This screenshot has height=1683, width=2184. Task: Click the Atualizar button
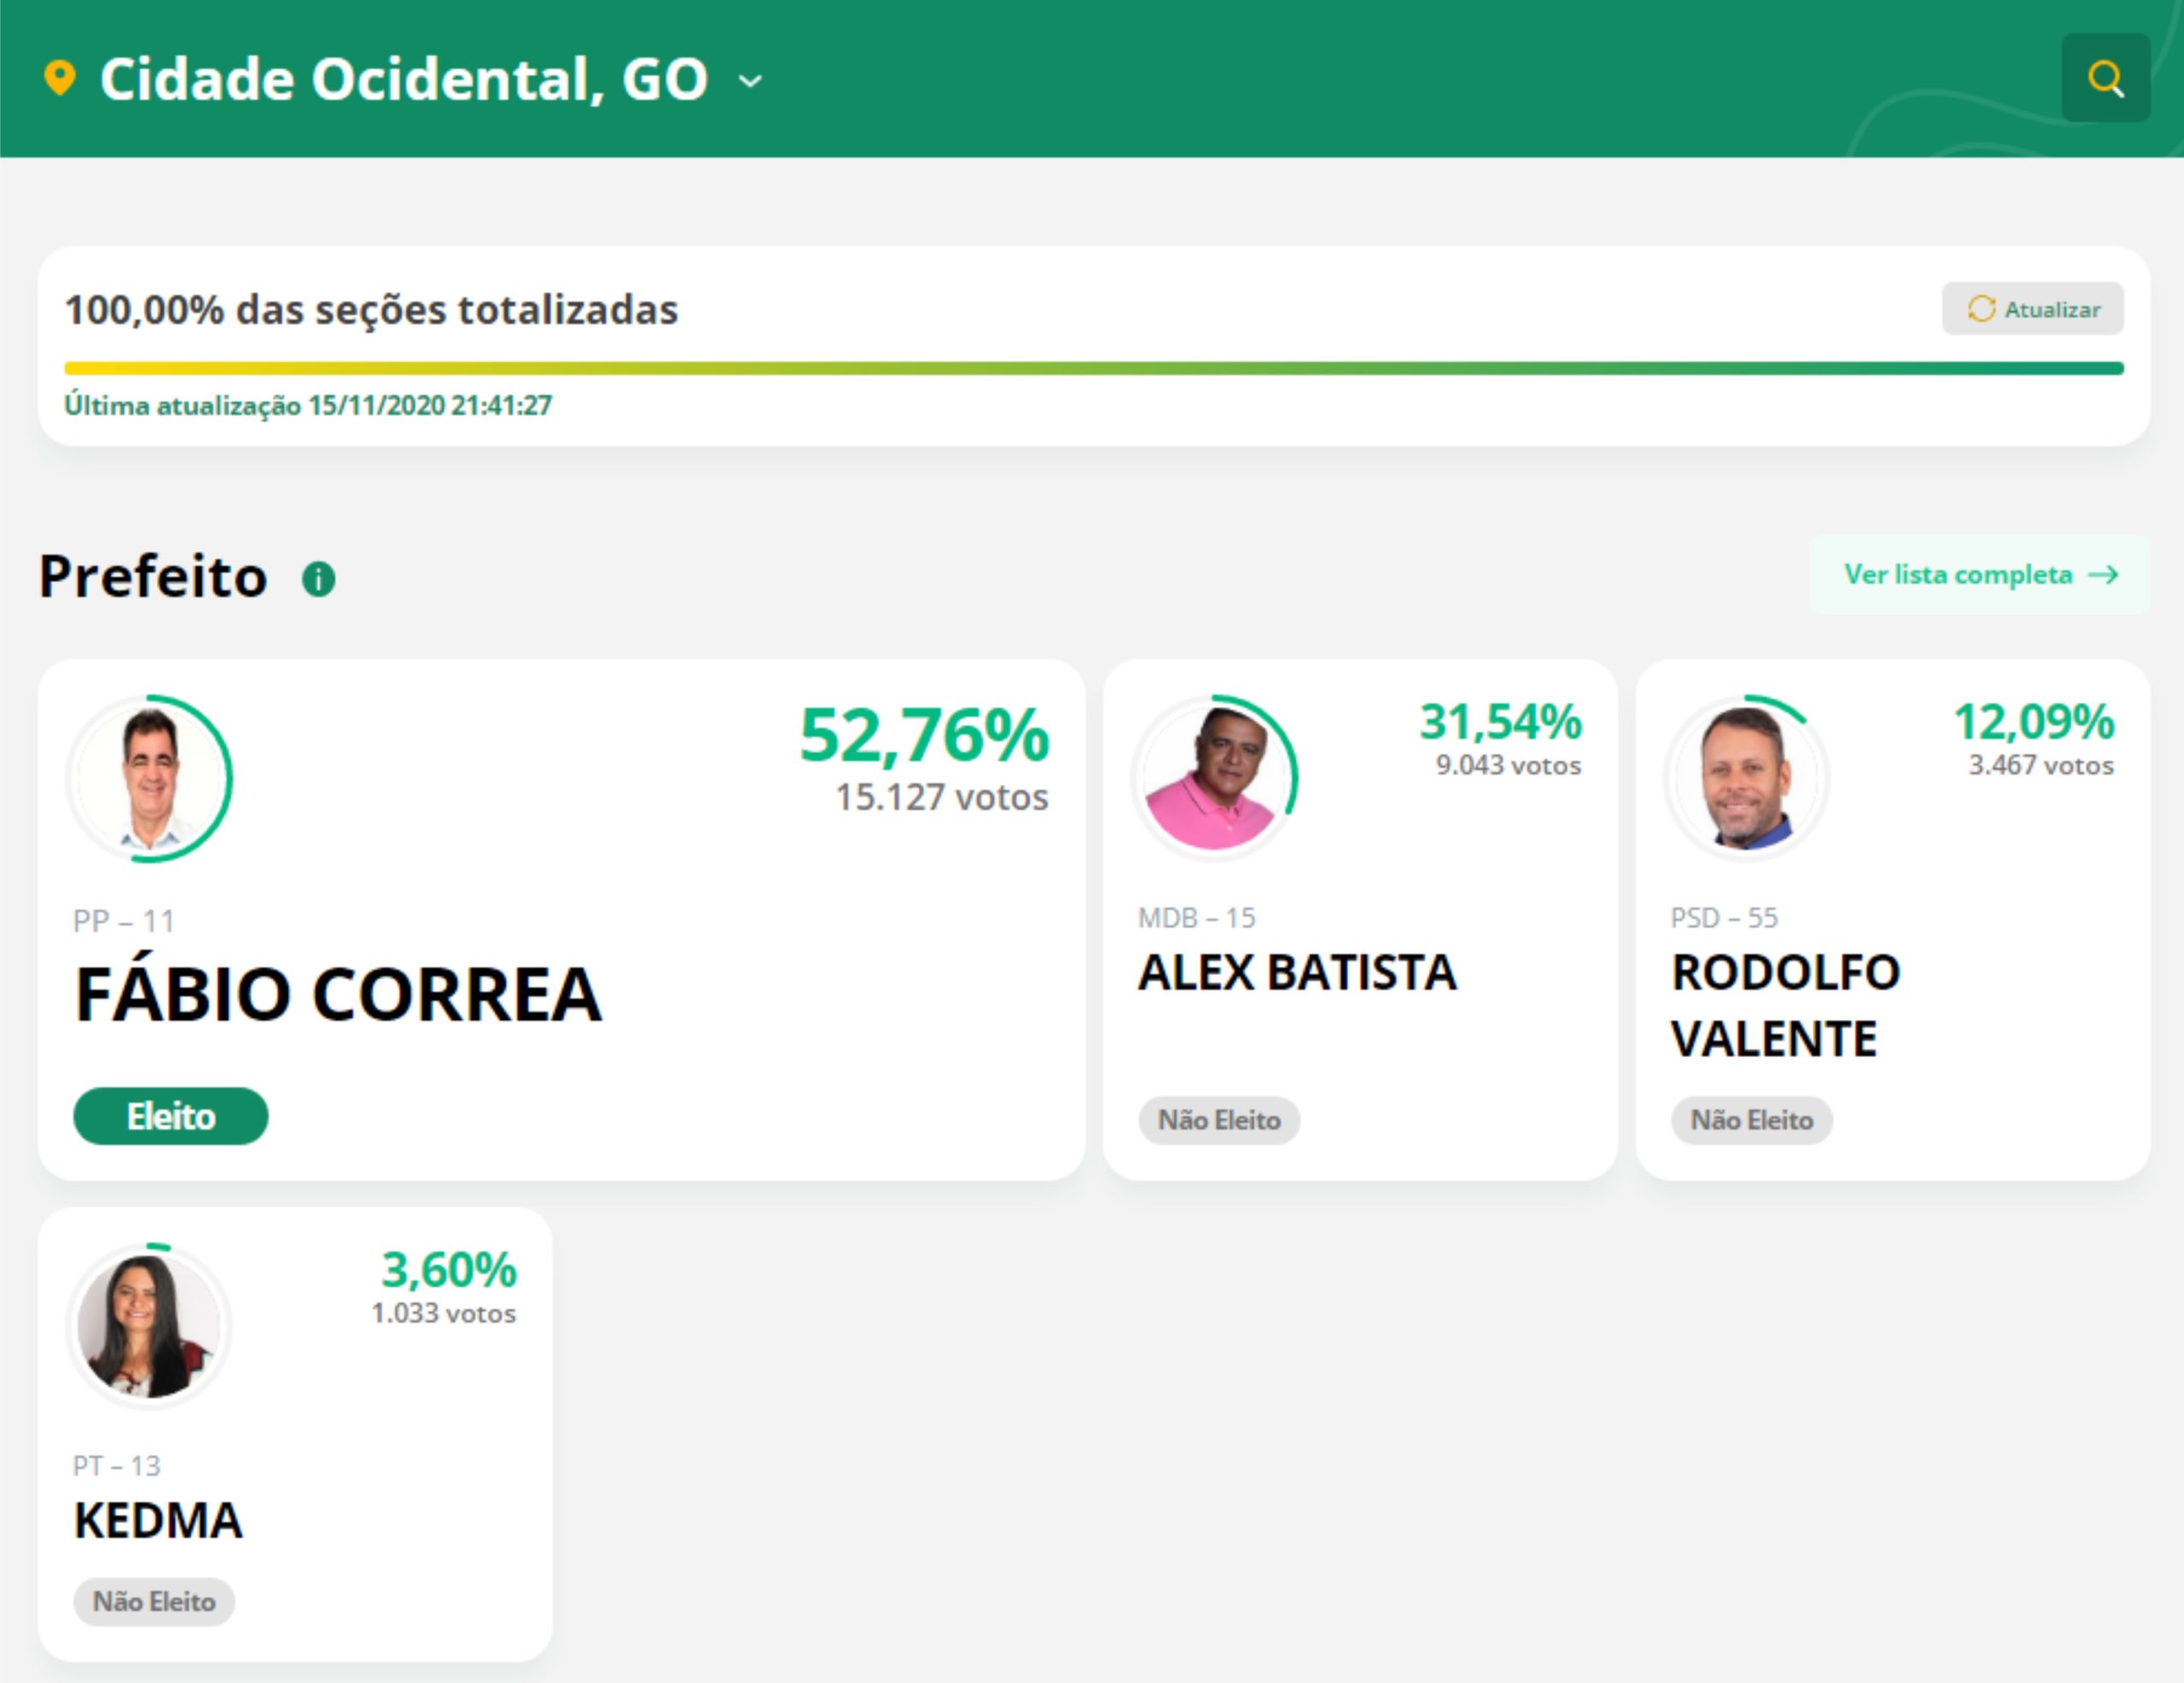[2032, 309]
